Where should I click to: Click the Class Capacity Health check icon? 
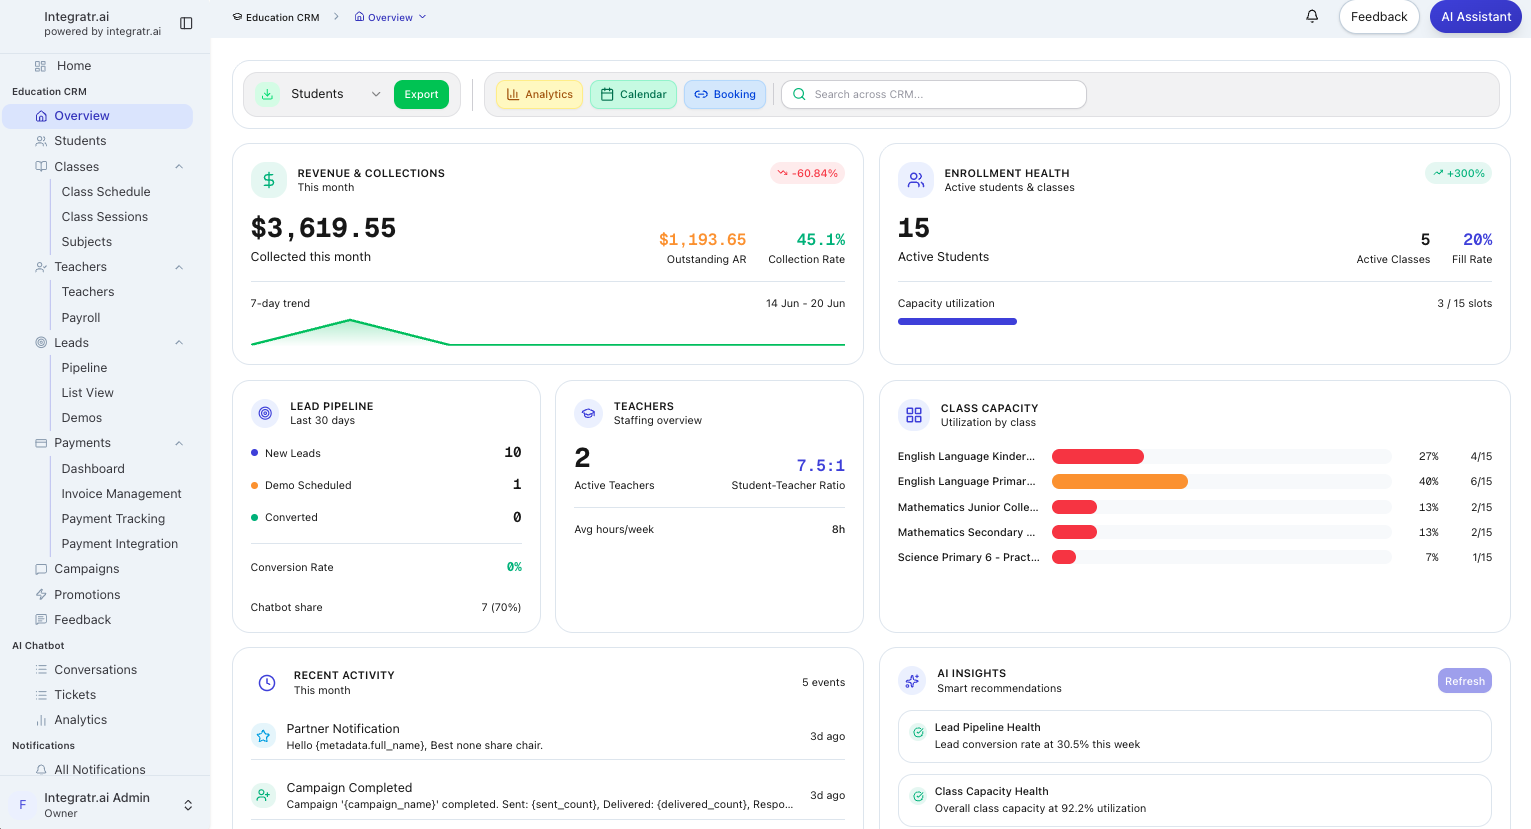pos(918,797)
